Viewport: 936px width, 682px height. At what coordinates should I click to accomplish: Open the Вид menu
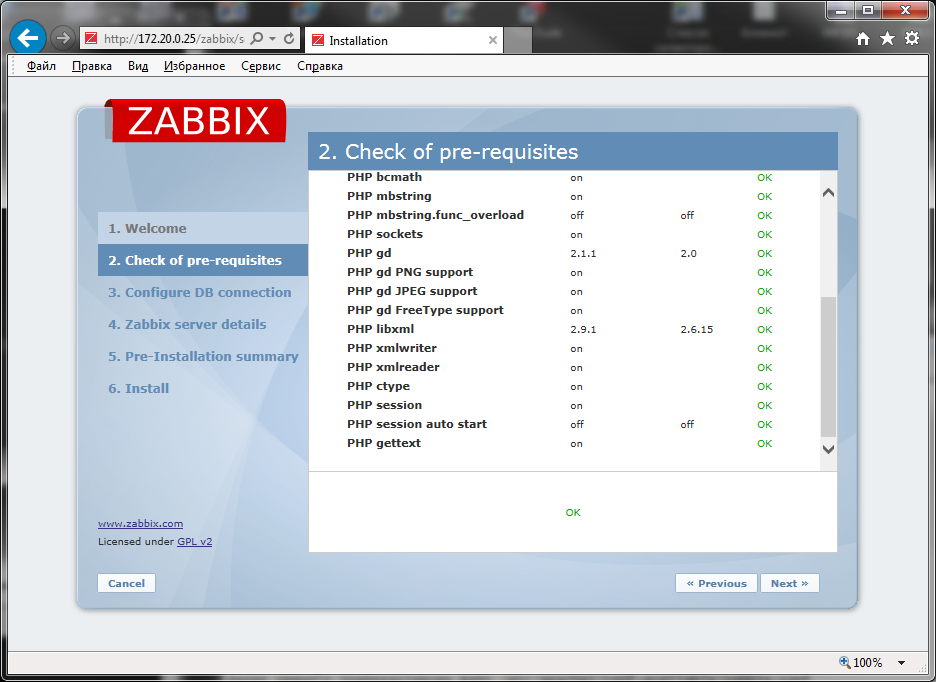(x=138, y=66)
